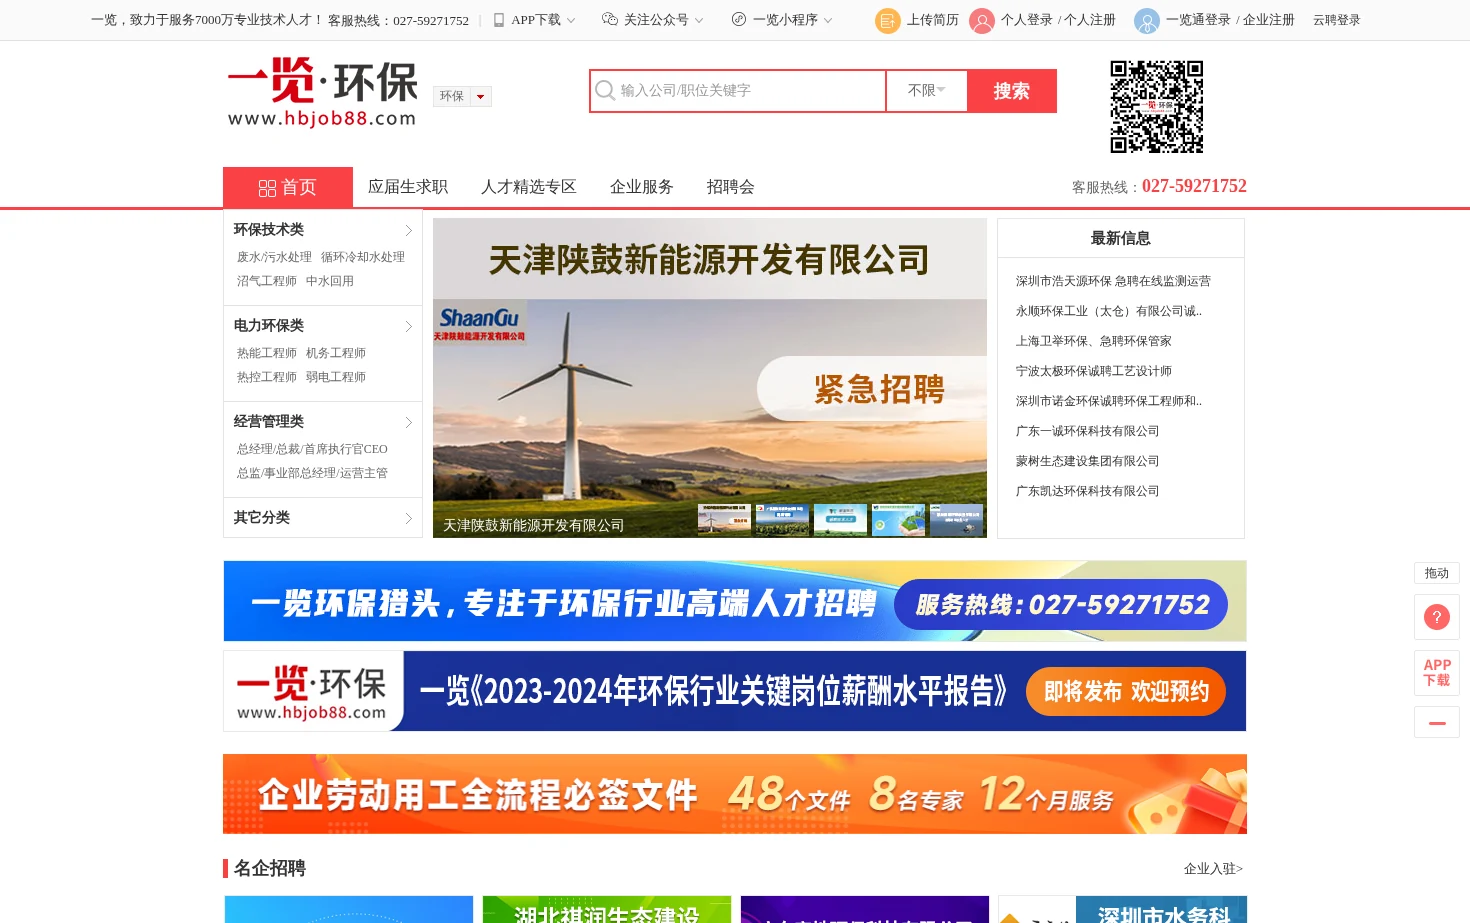Click 中水回用 job category
This screenshot has height=923, width=1470.
330,281
